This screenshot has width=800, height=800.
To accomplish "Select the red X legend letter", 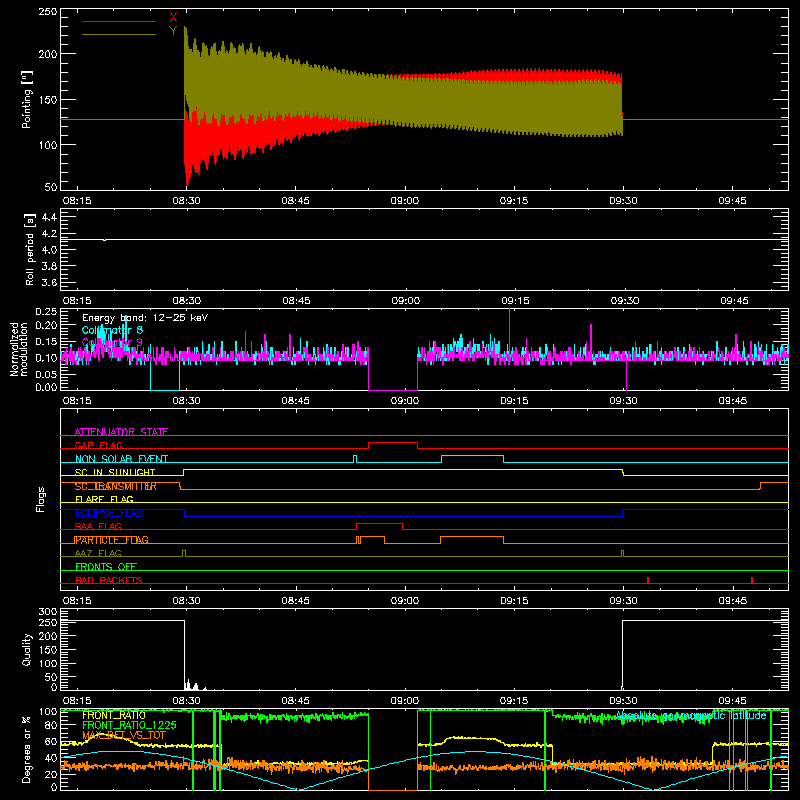I will (x=173, y=18).
